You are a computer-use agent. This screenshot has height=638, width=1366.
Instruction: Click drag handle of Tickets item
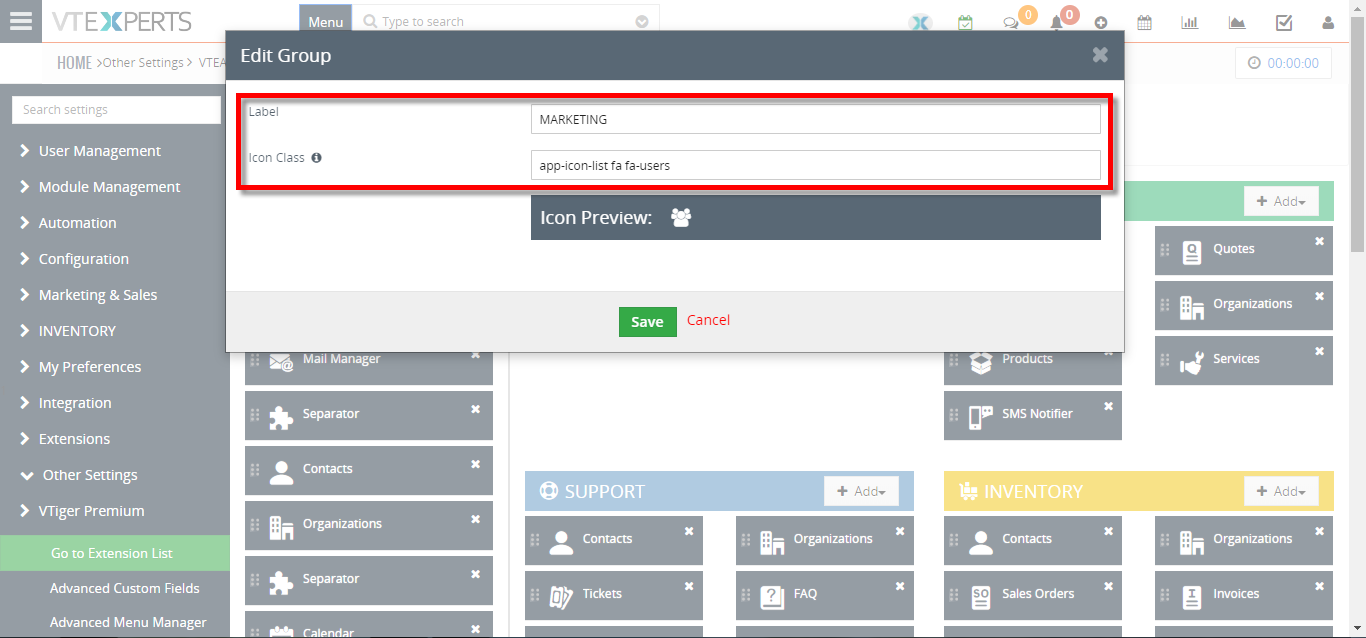(535, 596)
